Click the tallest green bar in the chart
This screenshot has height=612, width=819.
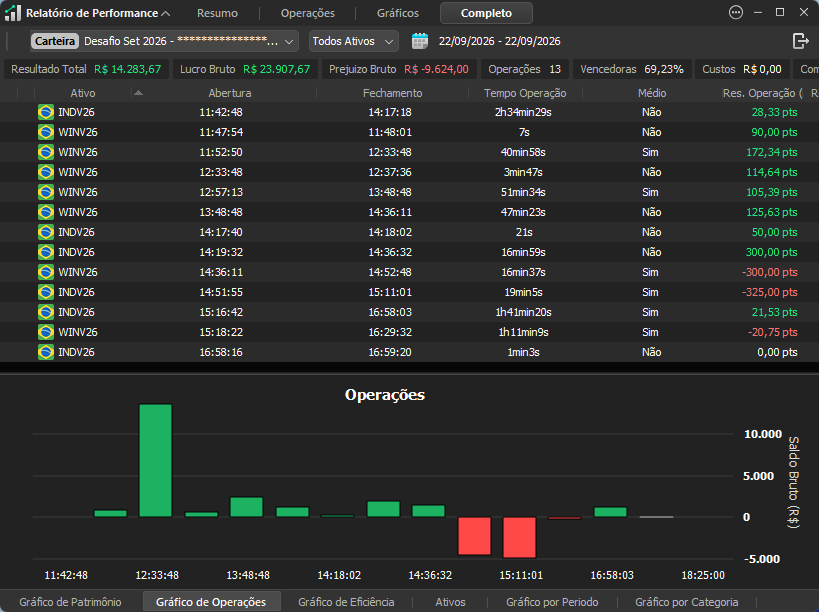(x=155, y=461)
